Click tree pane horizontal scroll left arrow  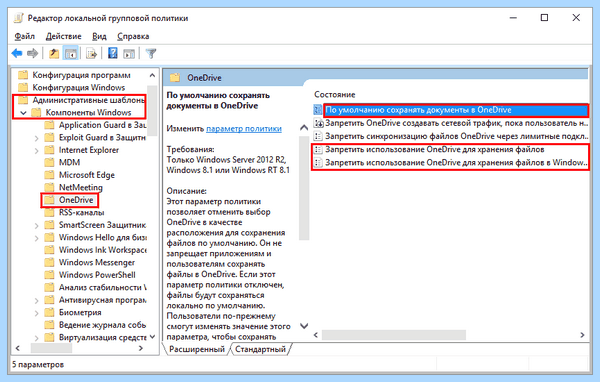17,348
